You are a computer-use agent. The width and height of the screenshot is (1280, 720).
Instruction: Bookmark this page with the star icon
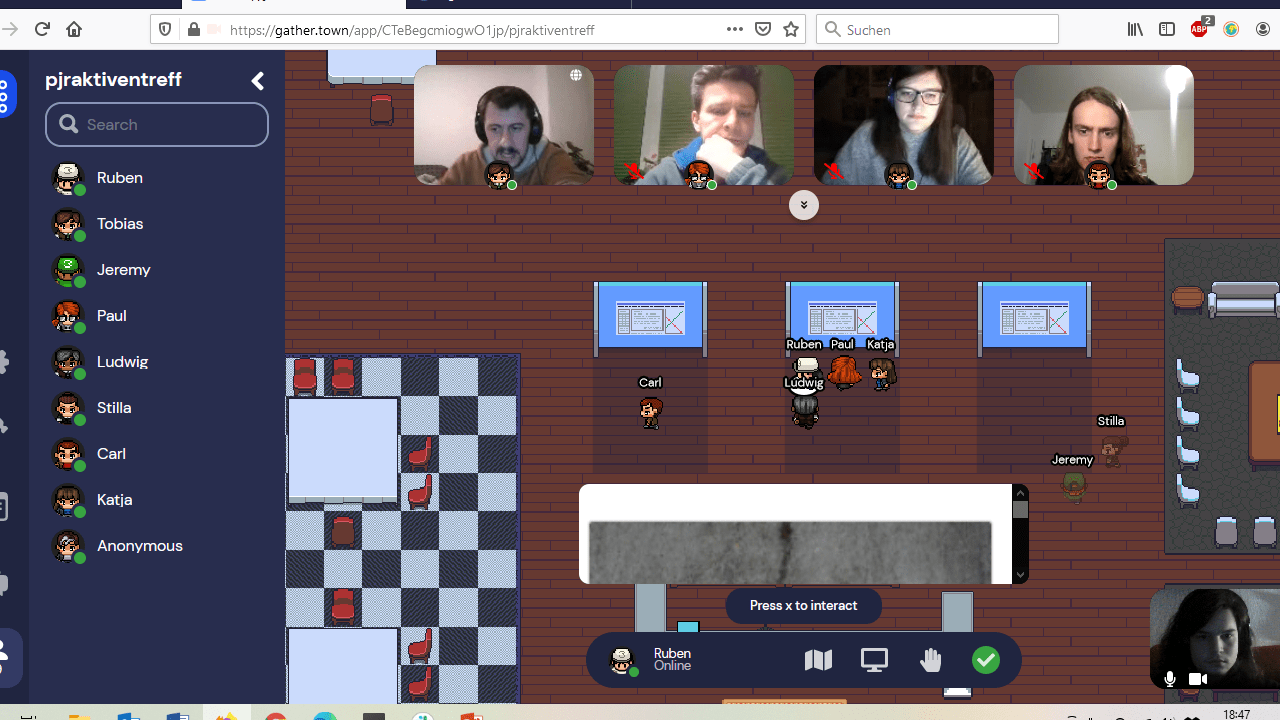click(791, 29)
